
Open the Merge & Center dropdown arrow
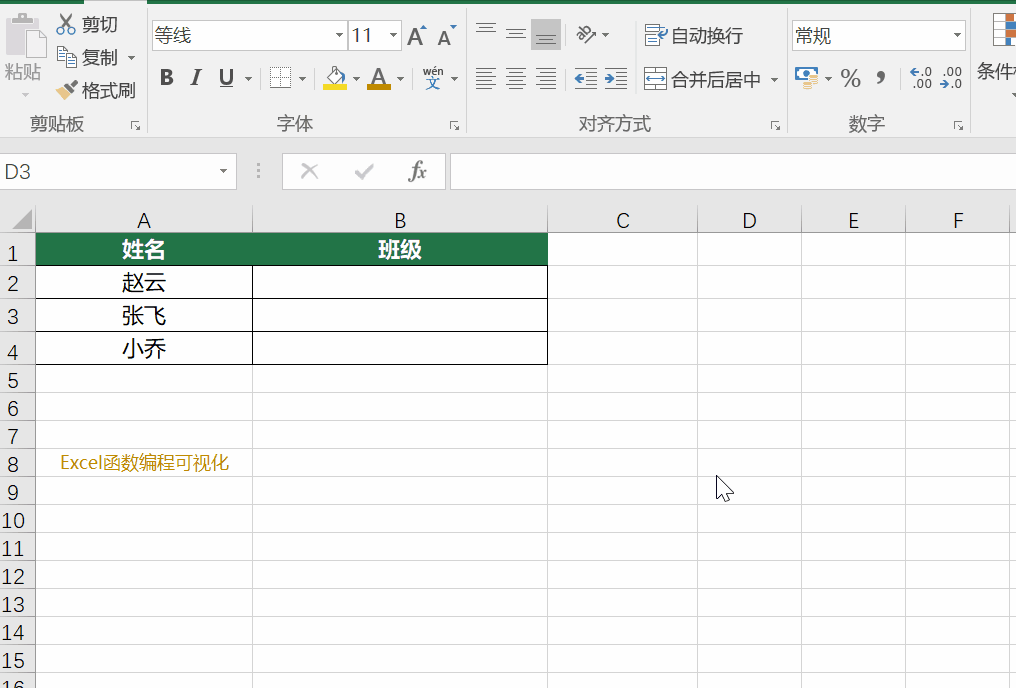click(x=774, y=80)
